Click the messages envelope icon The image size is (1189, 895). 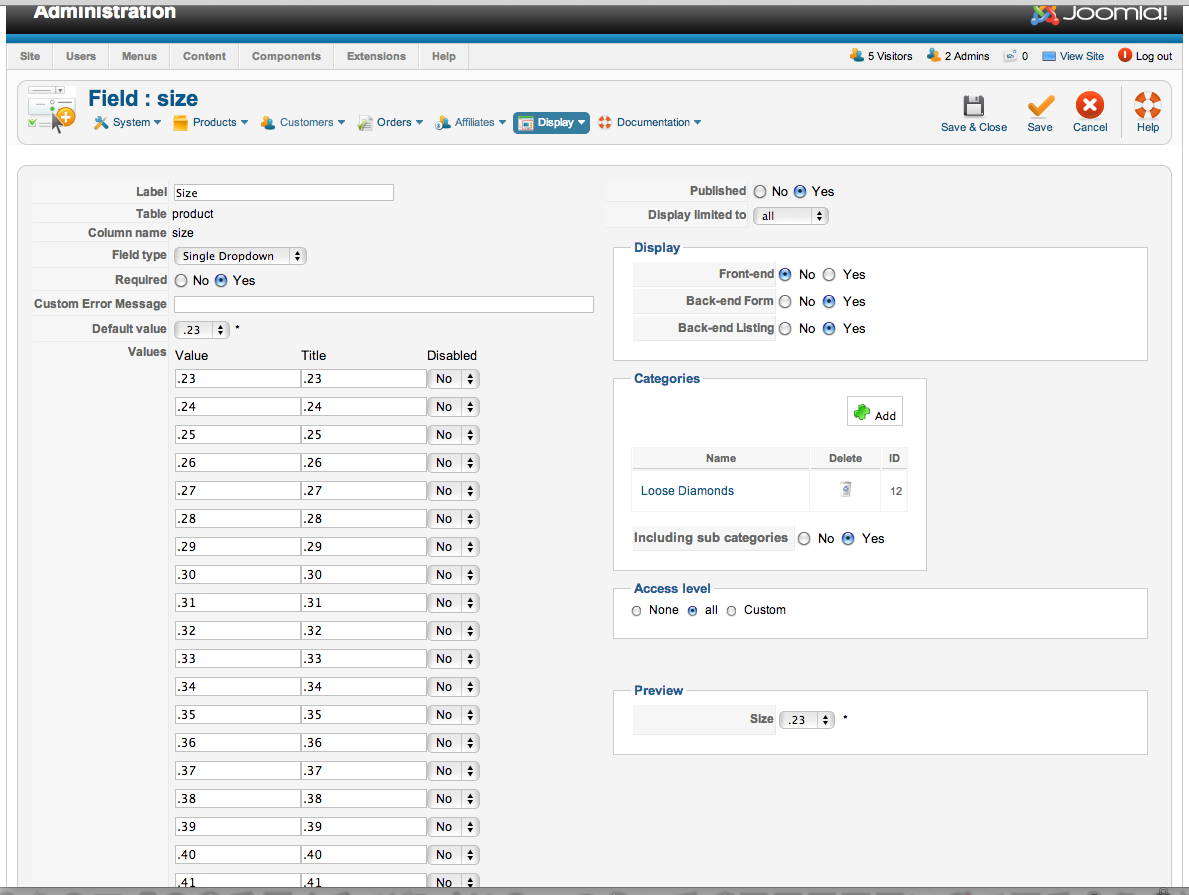[1010, 55]
